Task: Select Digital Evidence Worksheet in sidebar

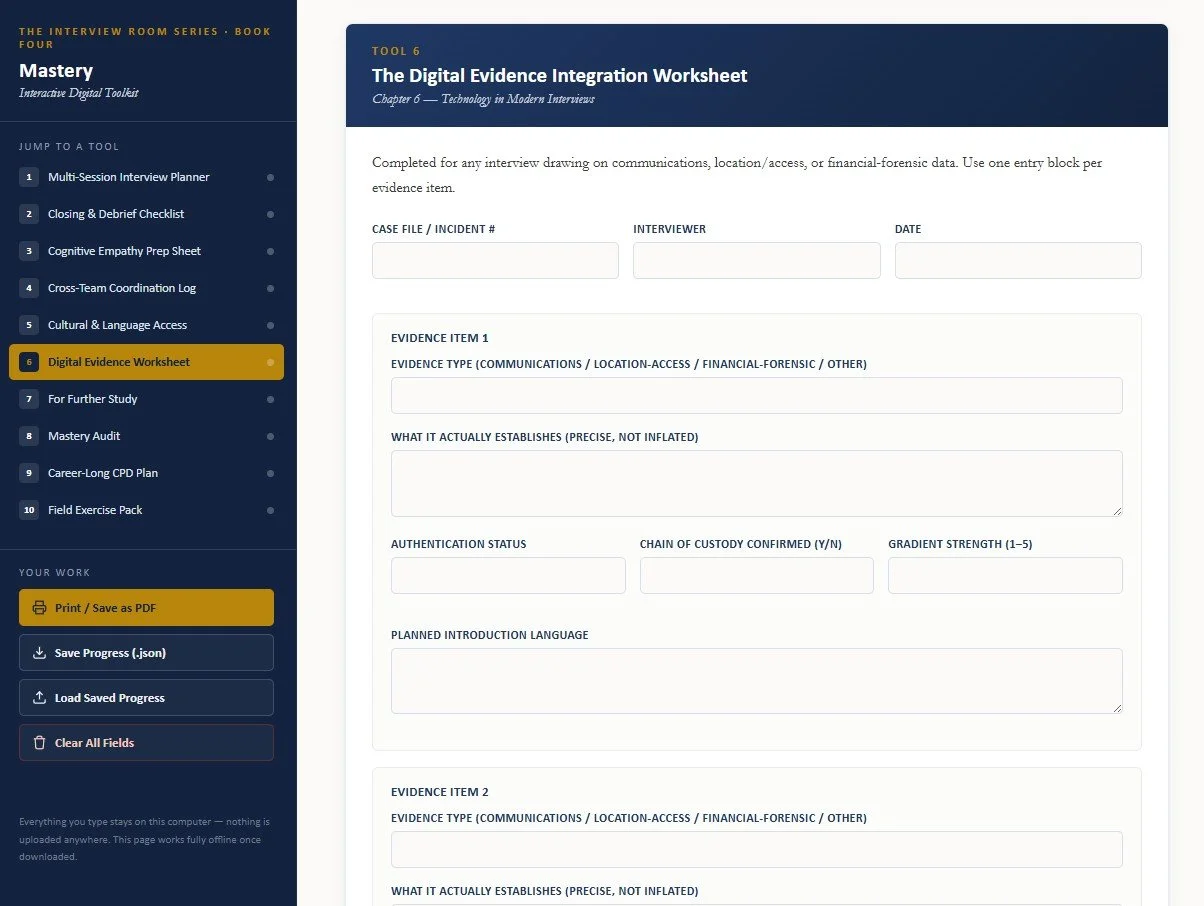Action: click(146, 362)
